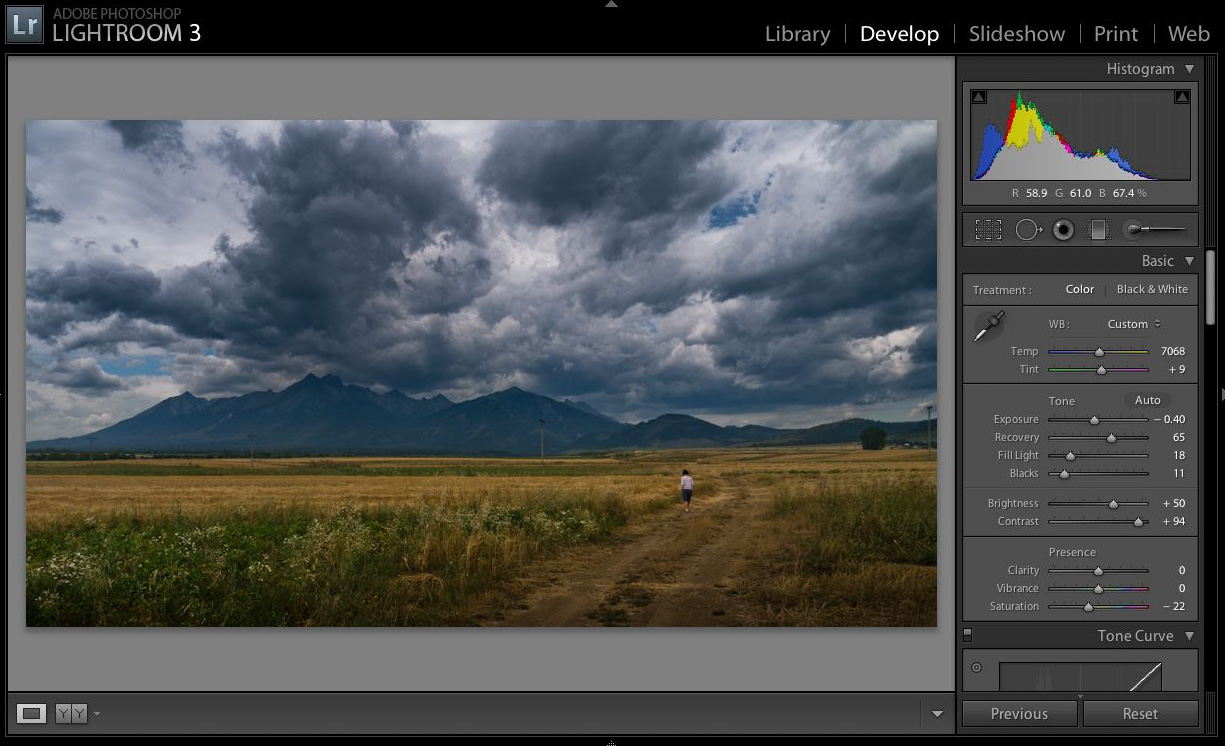1225x746 pixels.
Task: Click the histogram graph
Action: (1080, 135)
